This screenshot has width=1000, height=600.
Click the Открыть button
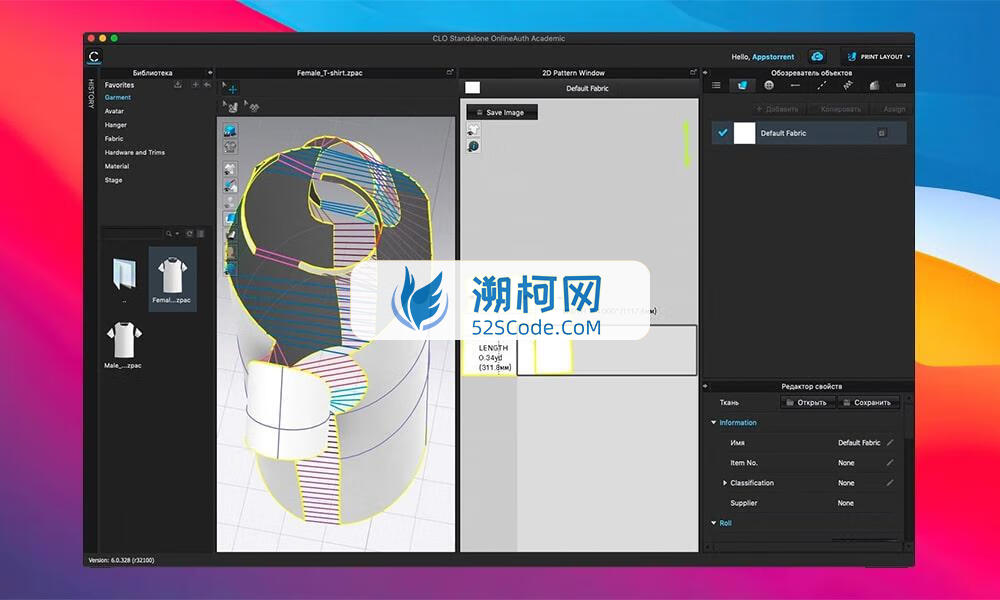pyautogui.click(x=808, y=402)
